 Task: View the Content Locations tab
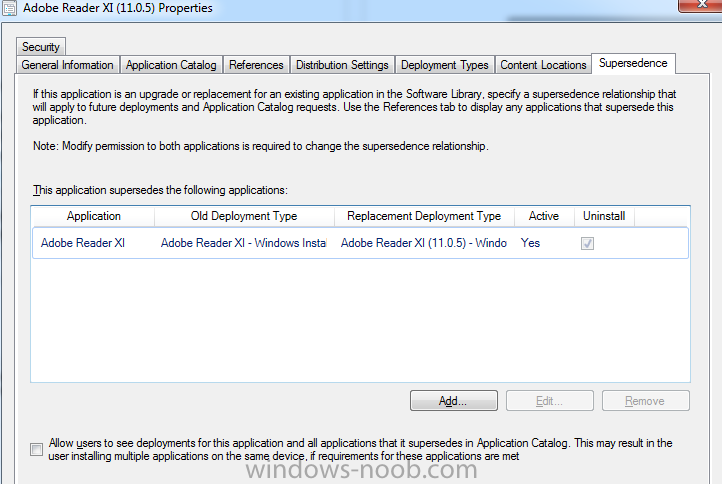coord(543,65)
